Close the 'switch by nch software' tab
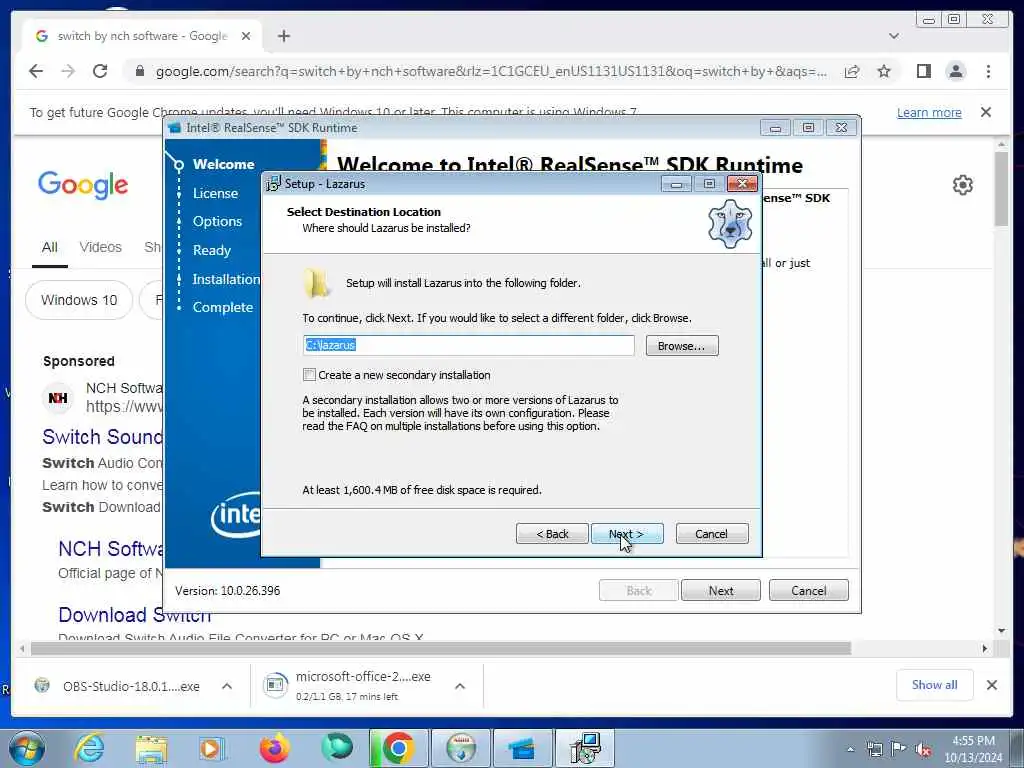1024x768 pixels. tap(246, 36)
